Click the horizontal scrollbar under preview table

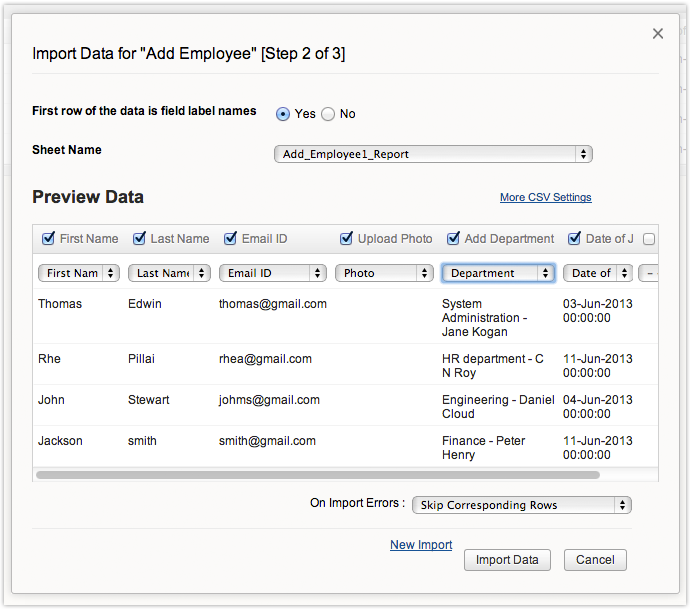(317, 475)
